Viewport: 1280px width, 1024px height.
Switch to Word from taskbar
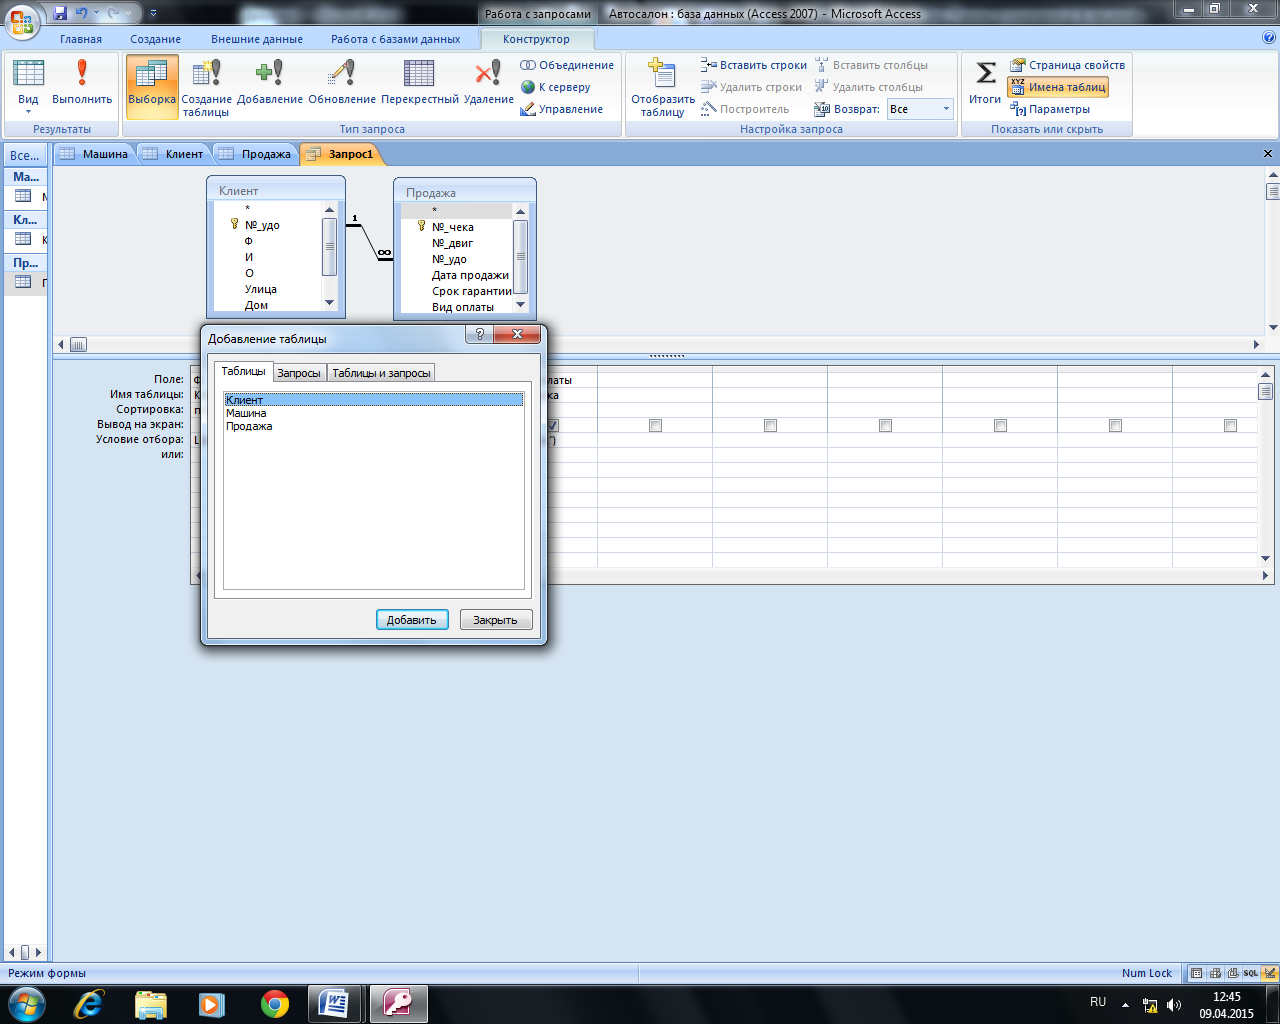[x=335, y=1003]
